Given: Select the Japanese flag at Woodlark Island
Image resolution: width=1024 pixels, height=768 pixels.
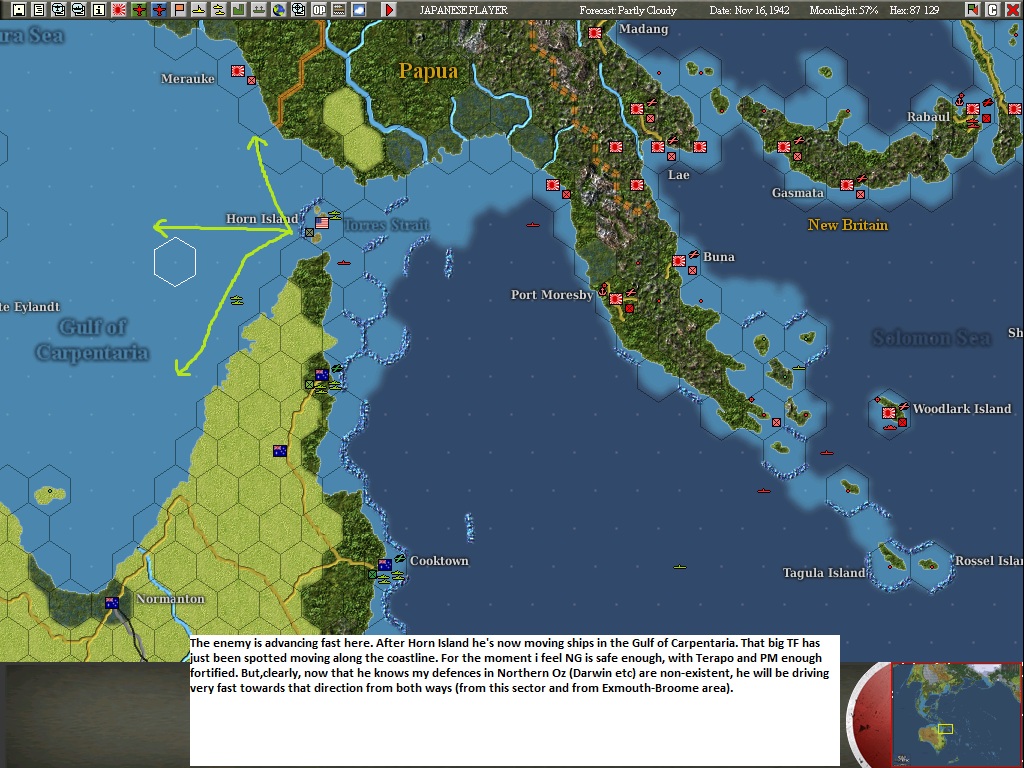Looking at the screenshot, I should (x=889, y=413).
